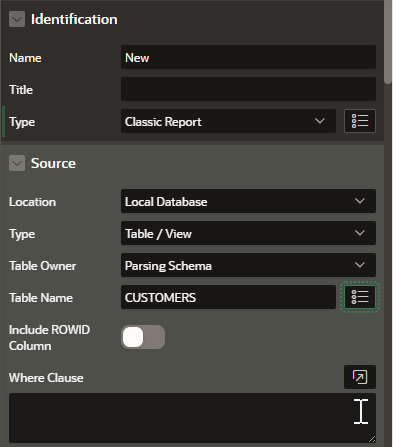Viewport: 393px width, 447px height.
Task: Open list icon next to Classic Report type
Action: pyautogui.click(x=360, y=121)
